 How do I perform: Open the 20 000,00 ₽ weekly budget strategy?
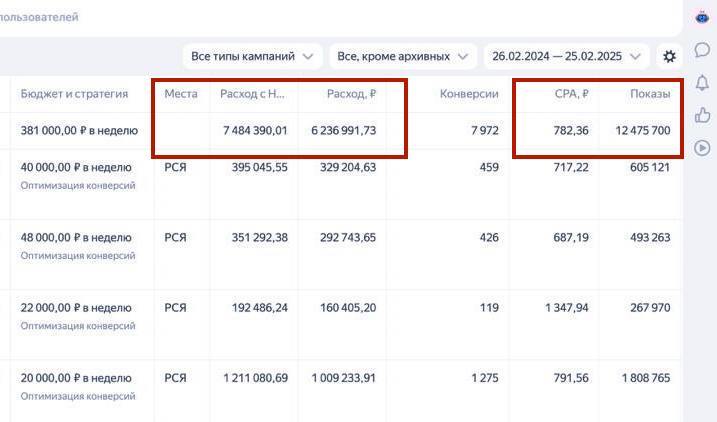[x=76, y=378]
